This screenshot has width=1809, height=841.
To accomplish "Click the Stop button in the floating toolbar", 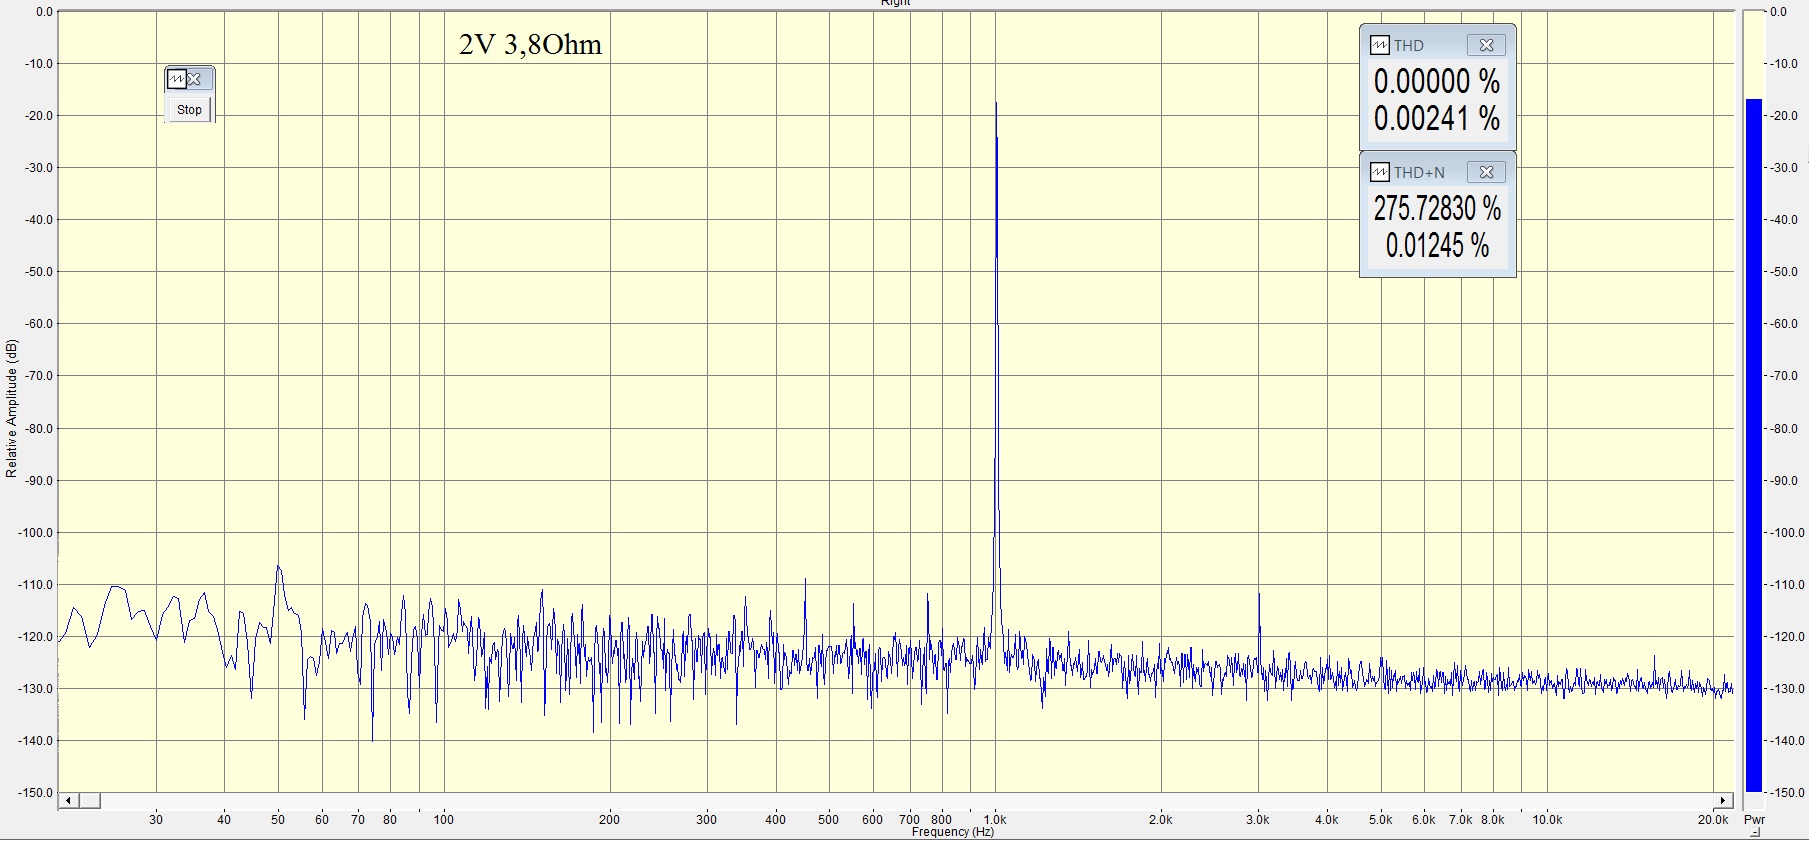I will 189,109.
